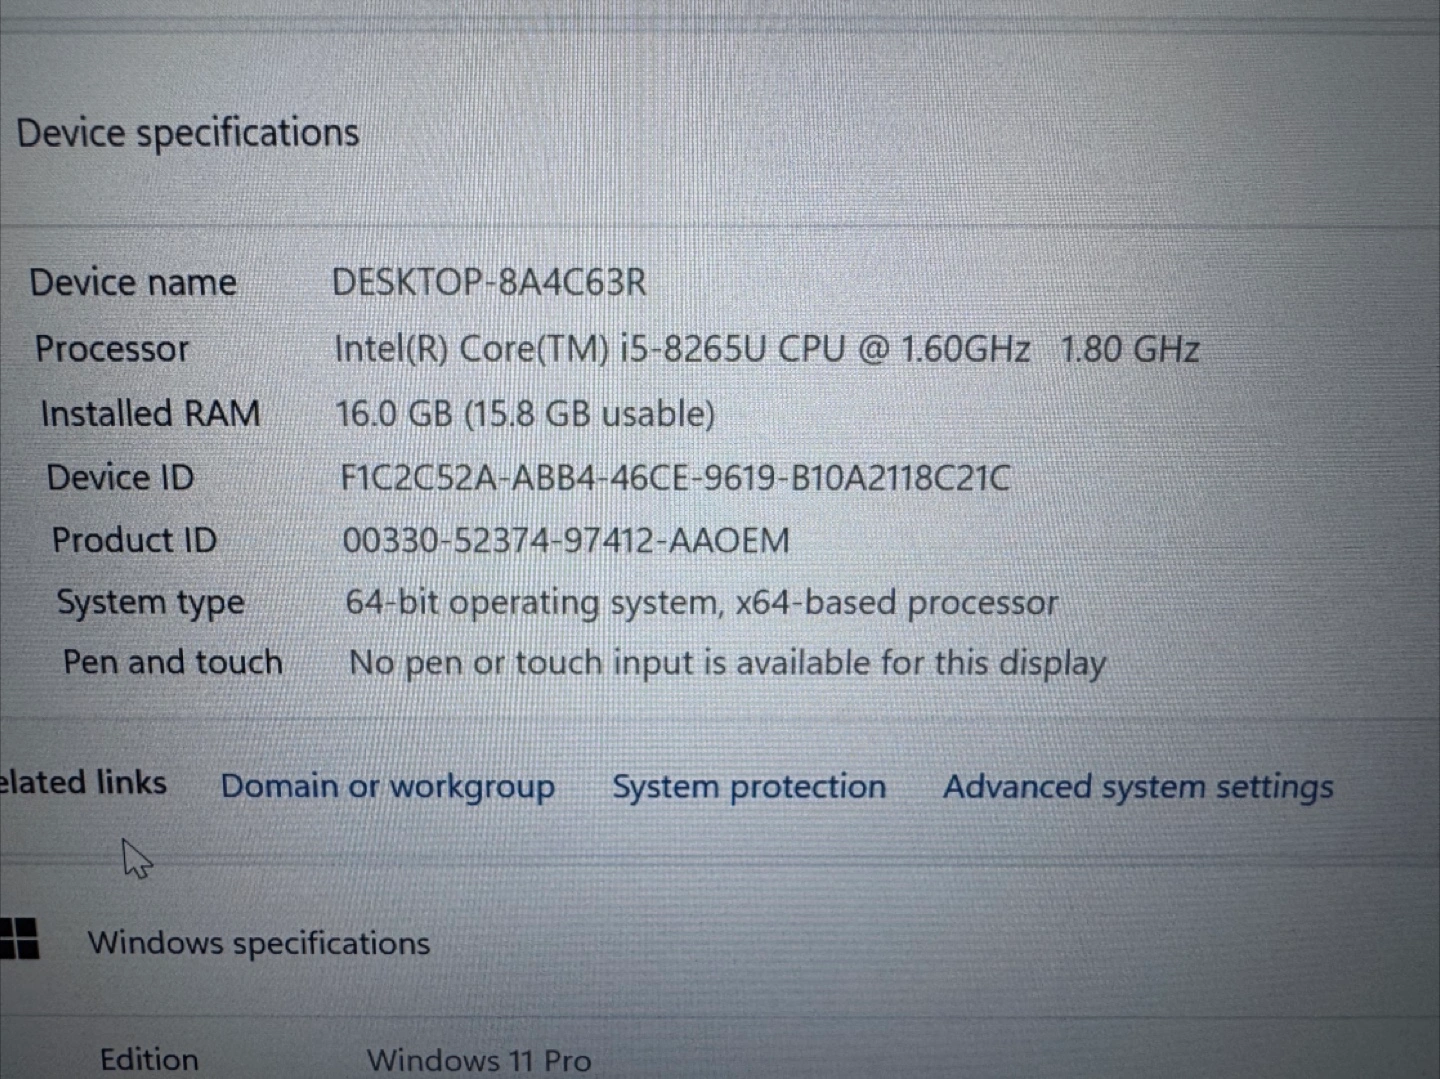Viewport: 1440px width, 1079px height.
Task: Expand the Windows specifications section
Action: tap(259, 943)
